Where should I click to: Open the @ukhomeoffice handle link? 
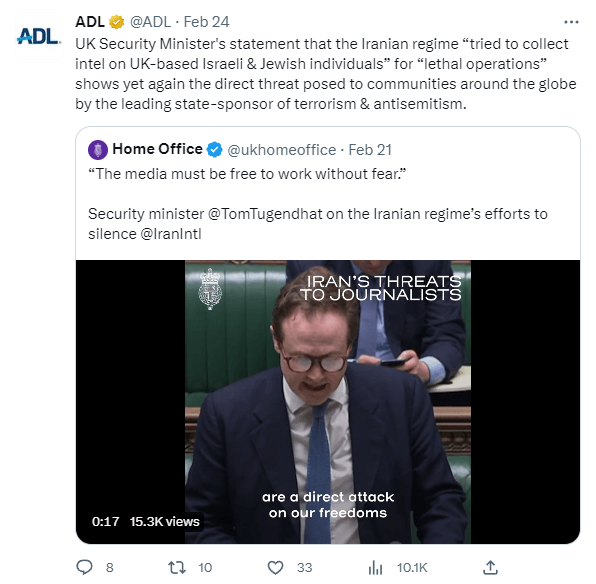(x=282, y=150)
